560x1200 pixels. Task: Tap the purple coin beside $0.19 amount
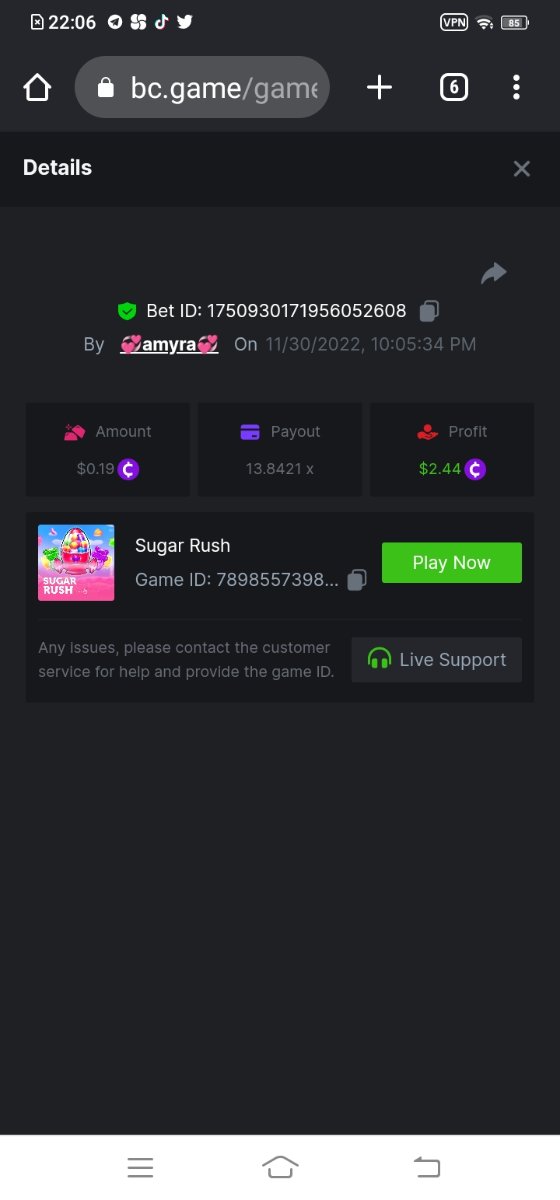click(x=129, y=468)
